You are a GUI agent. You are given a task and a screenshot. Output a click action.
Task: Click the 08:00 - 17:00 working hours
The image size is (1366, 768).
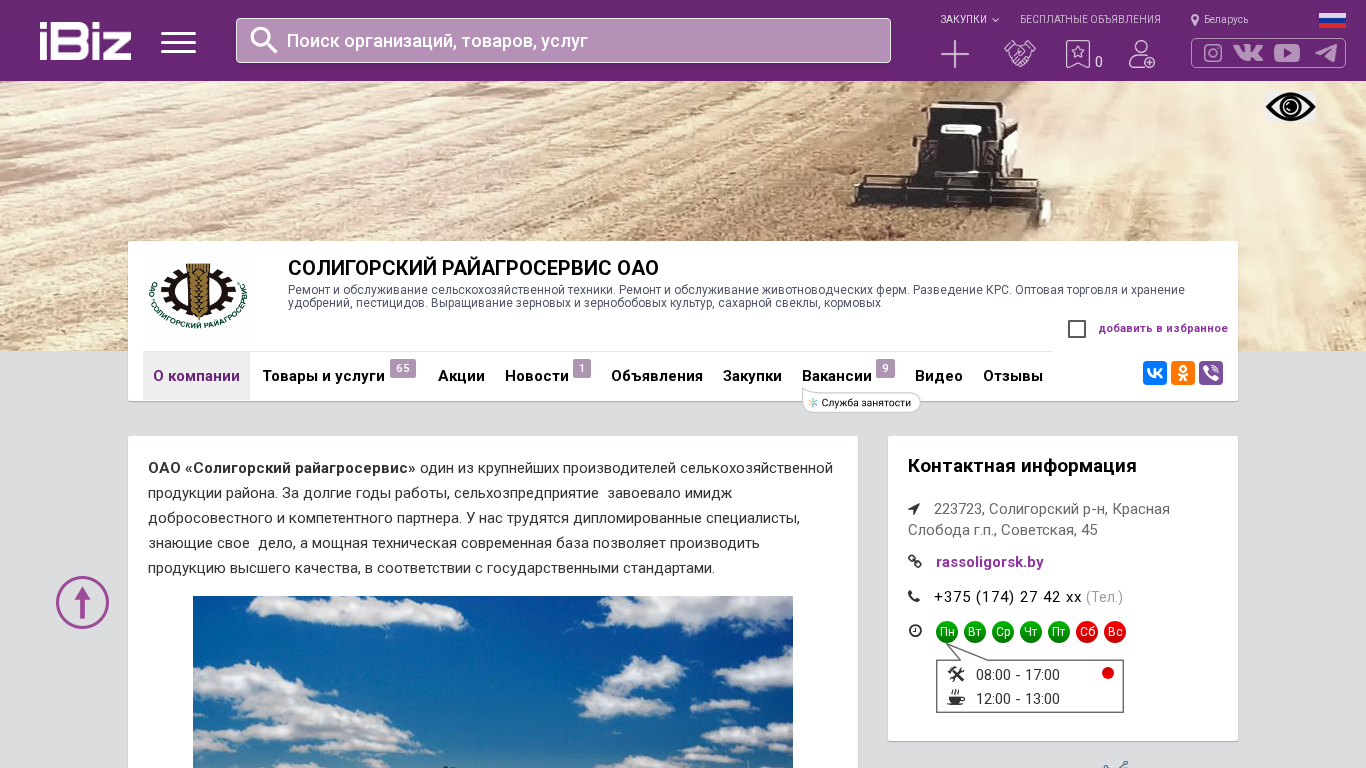(1018, 675)
